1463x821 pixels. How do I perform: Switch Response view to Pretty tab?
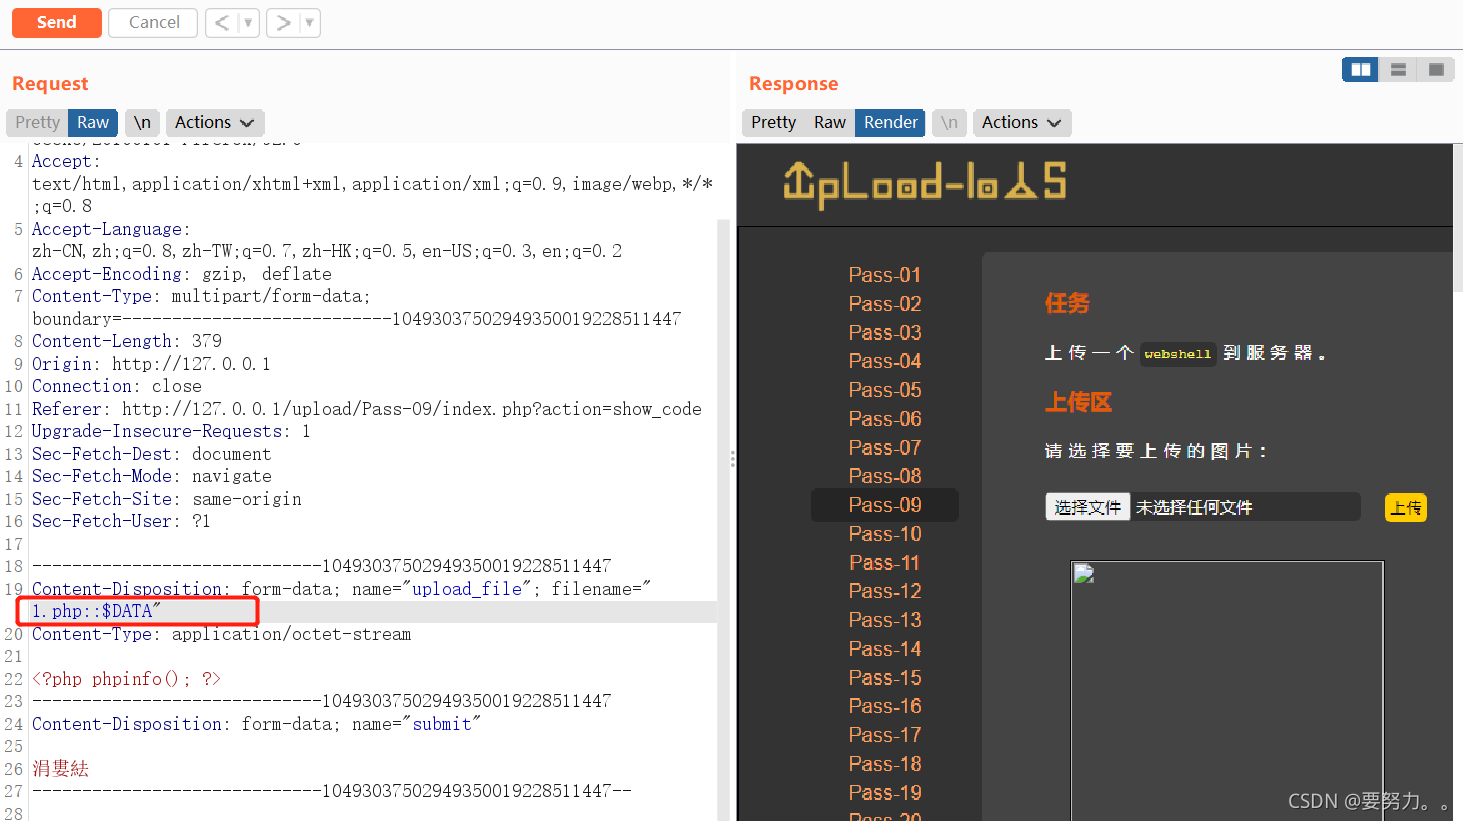(x=773, y=122)
